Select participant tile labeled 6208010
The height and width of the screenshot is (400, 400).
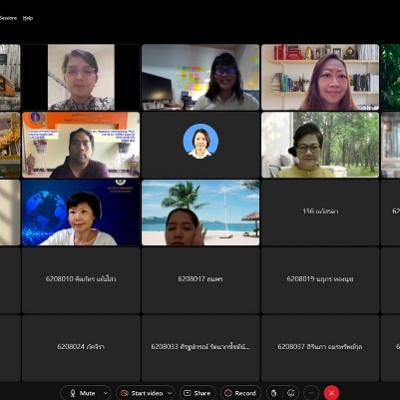81,280
